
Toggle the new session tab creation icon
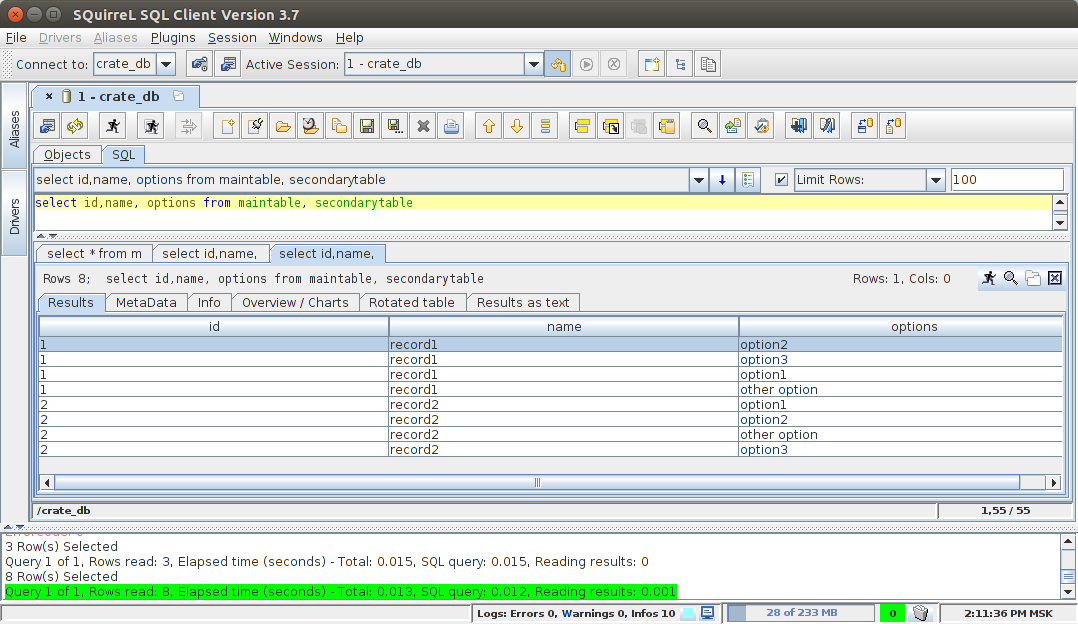coord(651,63)
